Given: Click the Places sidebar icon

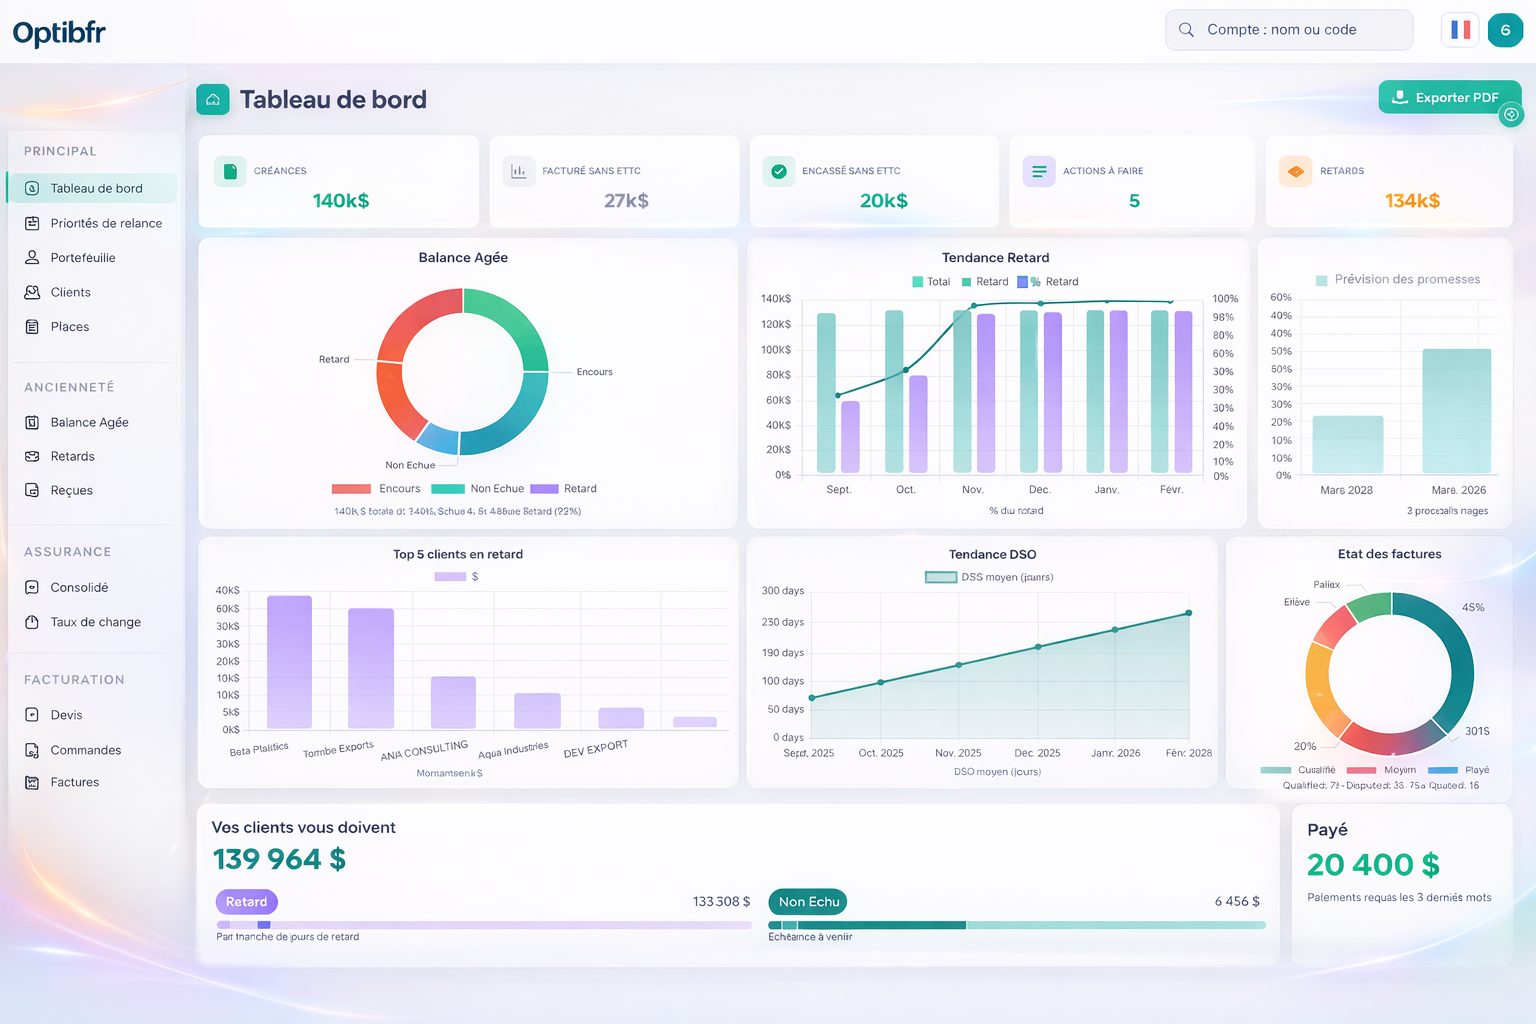Looking at the screenshot, I should point(32,327).
